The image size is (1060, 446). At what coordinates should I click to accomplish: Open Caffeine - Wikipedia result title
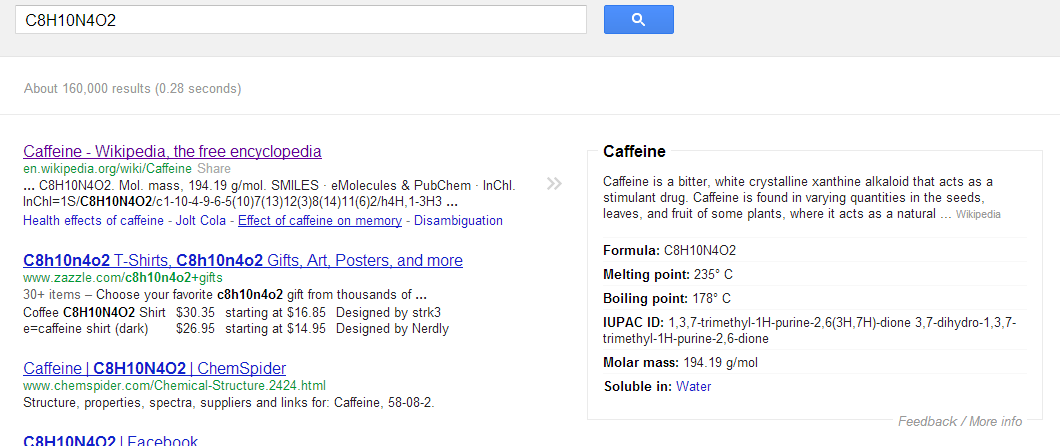[x=172, y=151]
